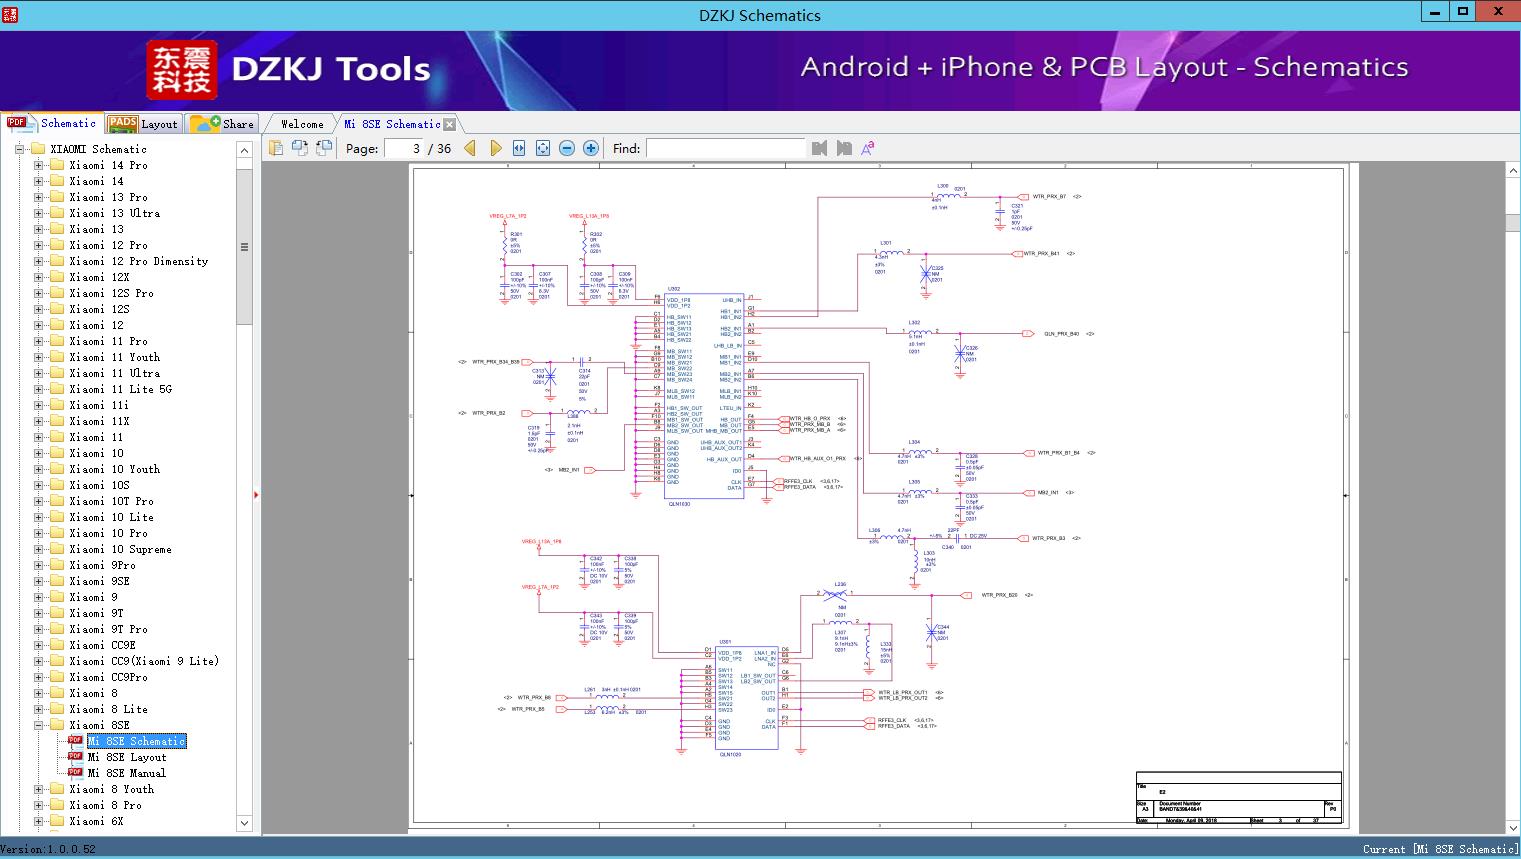The image size is (1521, 859).
Task: Expand the Xiaomi 10 Youth folder
Action: pos(38,469)
